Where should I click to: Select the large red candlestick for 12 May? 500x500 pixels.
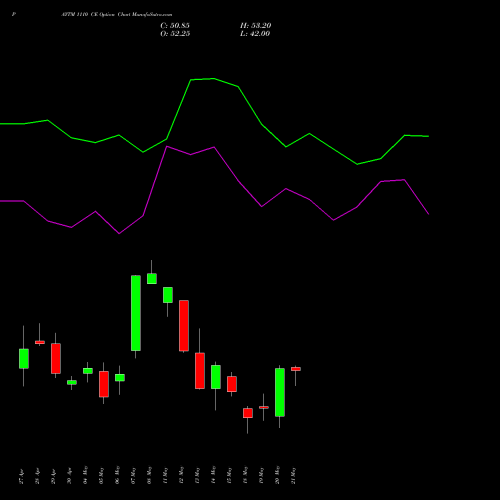tap(184, 326)
